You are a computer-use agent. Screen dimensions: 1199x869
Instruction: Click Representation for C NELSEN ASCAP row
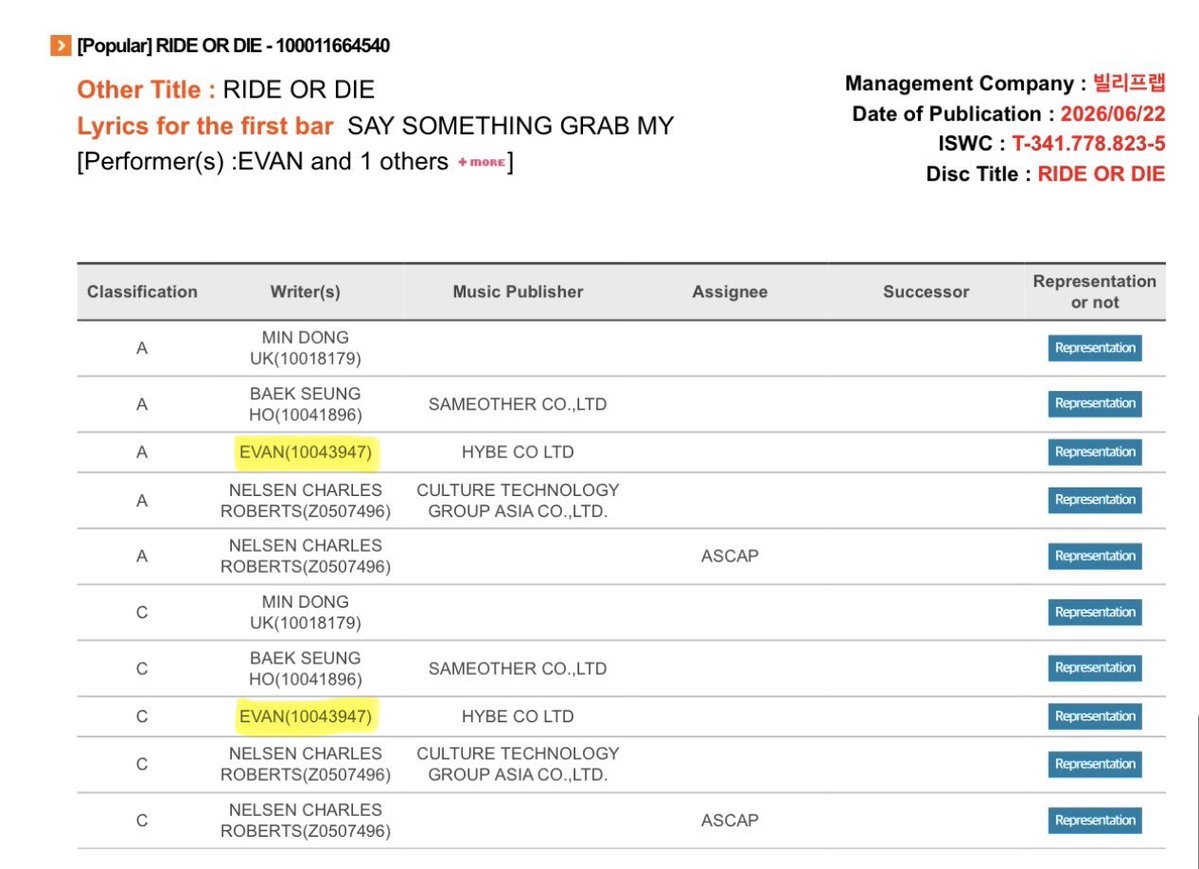tap(1094, 820)
